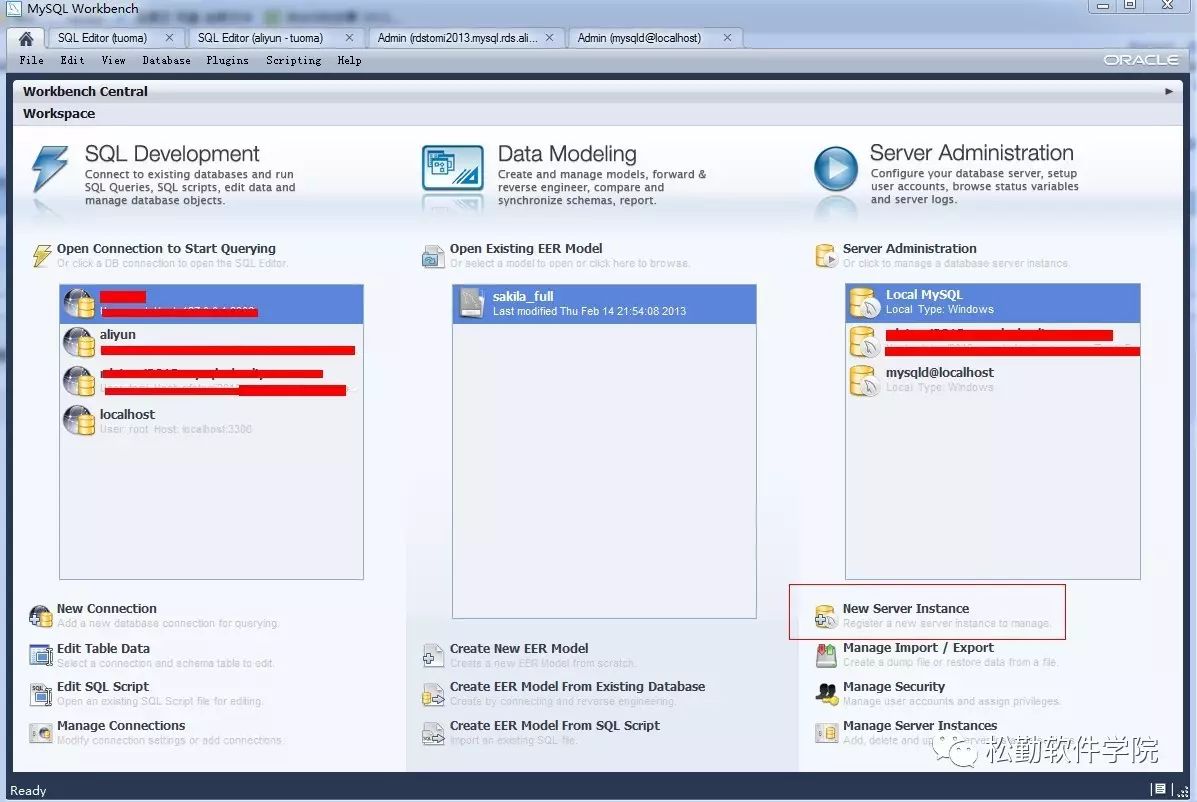This screenshot has height=802, width=1197.
Task: Open the Plugins menu
Action: pyautogui.click(x=227, y=60)
